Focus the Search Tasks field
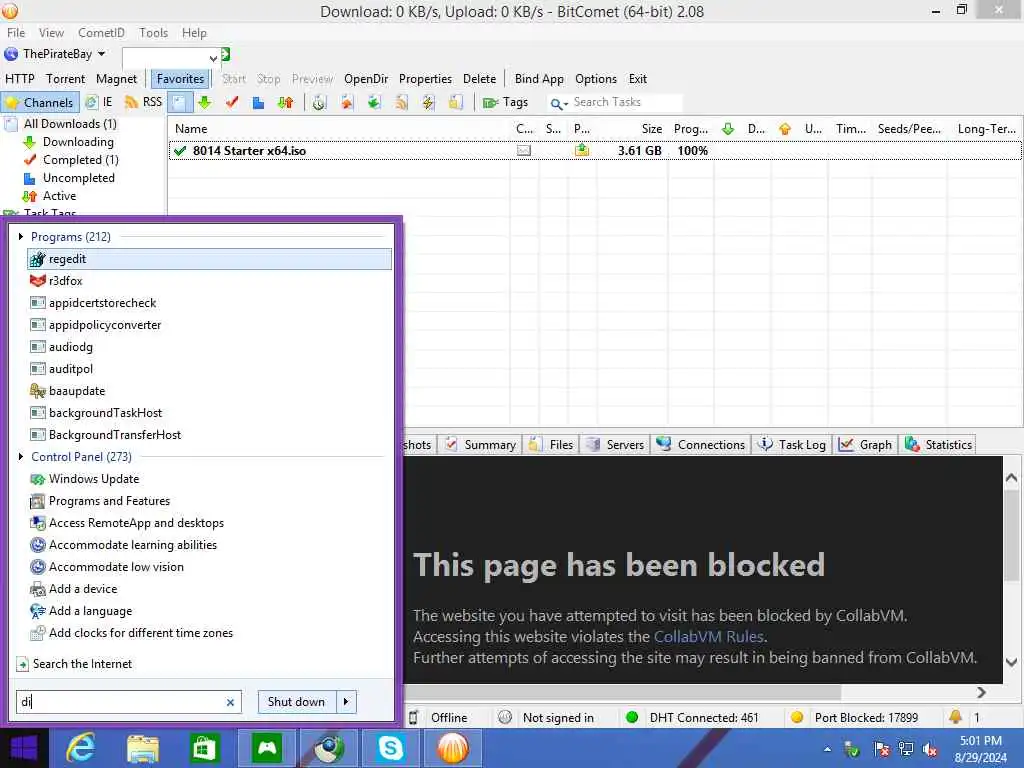 point(626,103)
